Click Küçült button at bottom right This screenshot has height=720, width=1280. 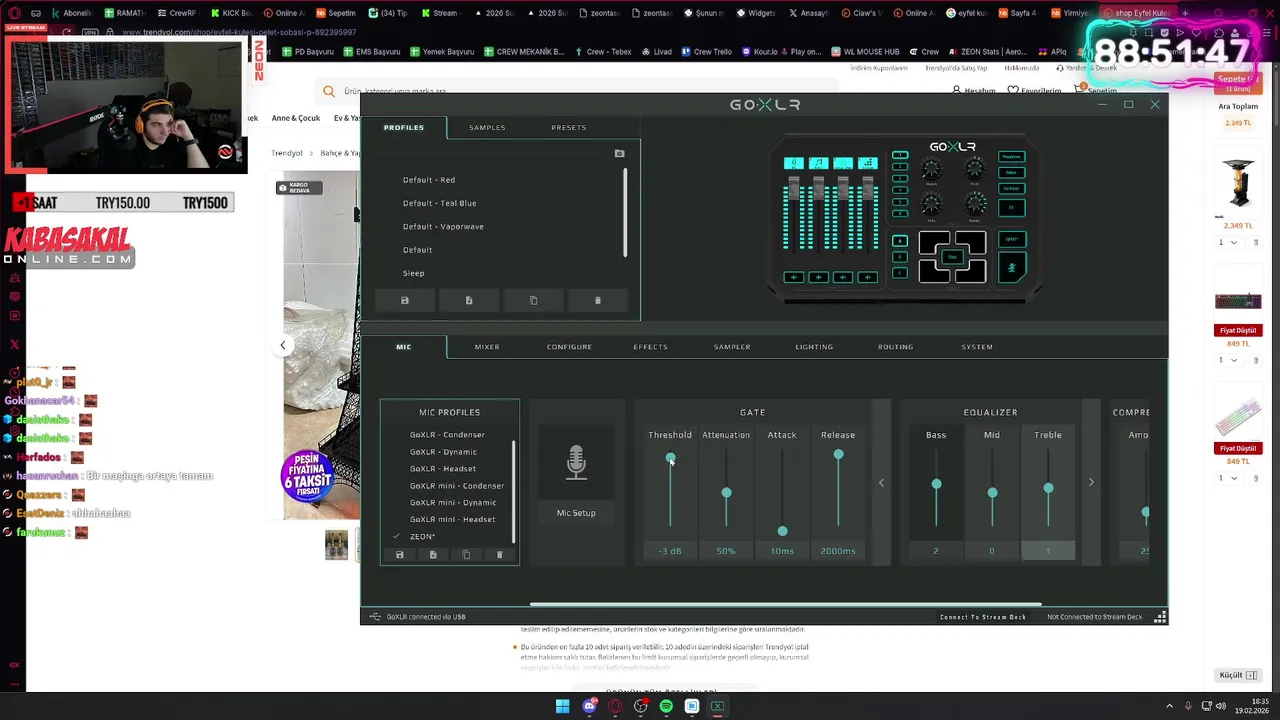(x=1237, y=675)
